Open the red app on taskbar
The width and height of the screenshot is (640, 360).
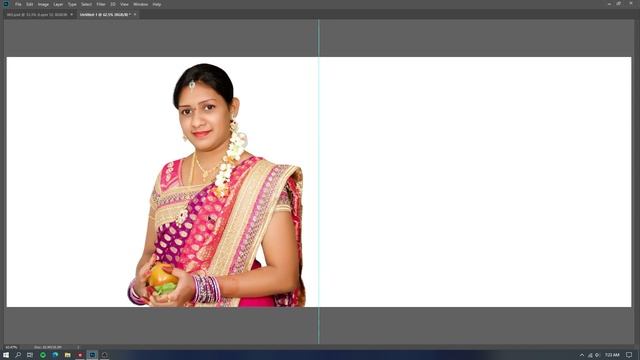80,355
